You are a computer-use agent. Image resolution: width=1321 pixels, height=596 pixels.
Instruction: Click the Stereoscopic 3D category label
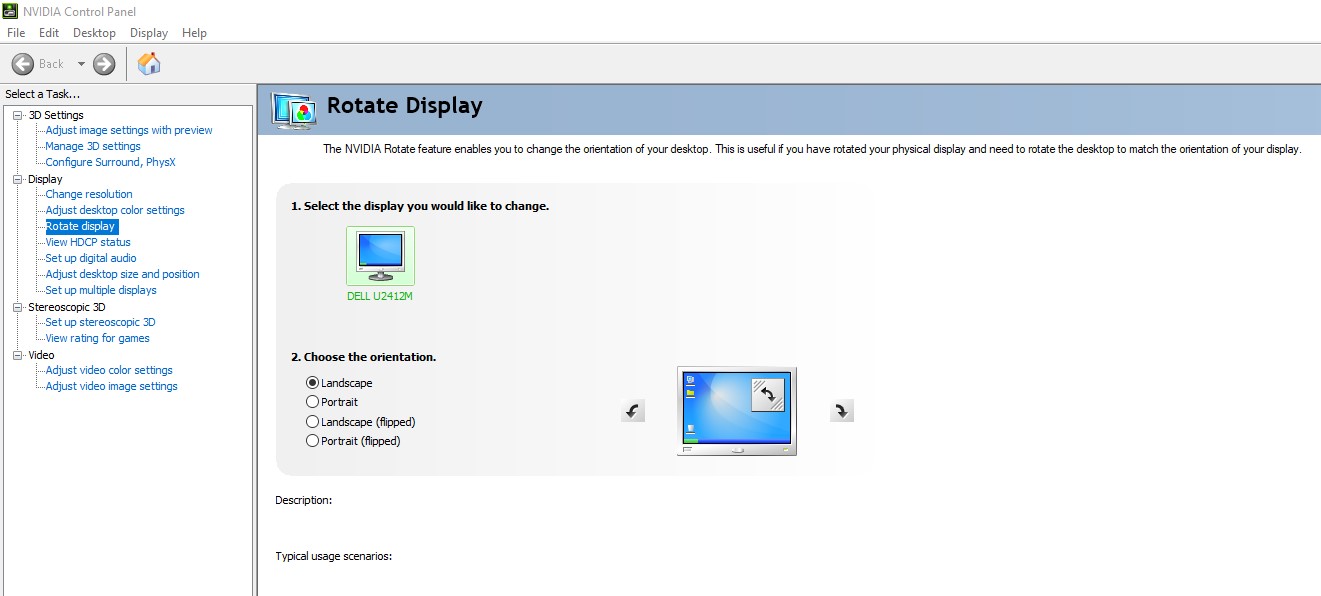[66, 307]
